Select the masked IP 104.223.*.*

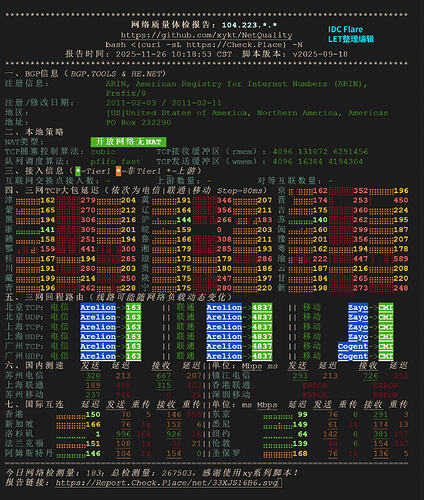pos(249,25)
